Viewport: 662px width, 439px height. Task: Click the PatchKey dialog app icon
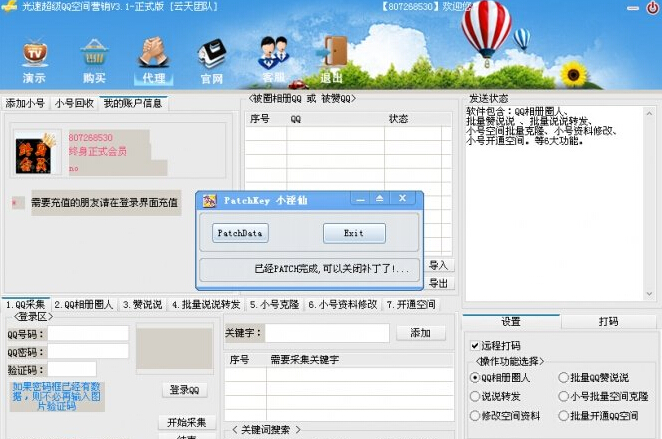(209, 201)
